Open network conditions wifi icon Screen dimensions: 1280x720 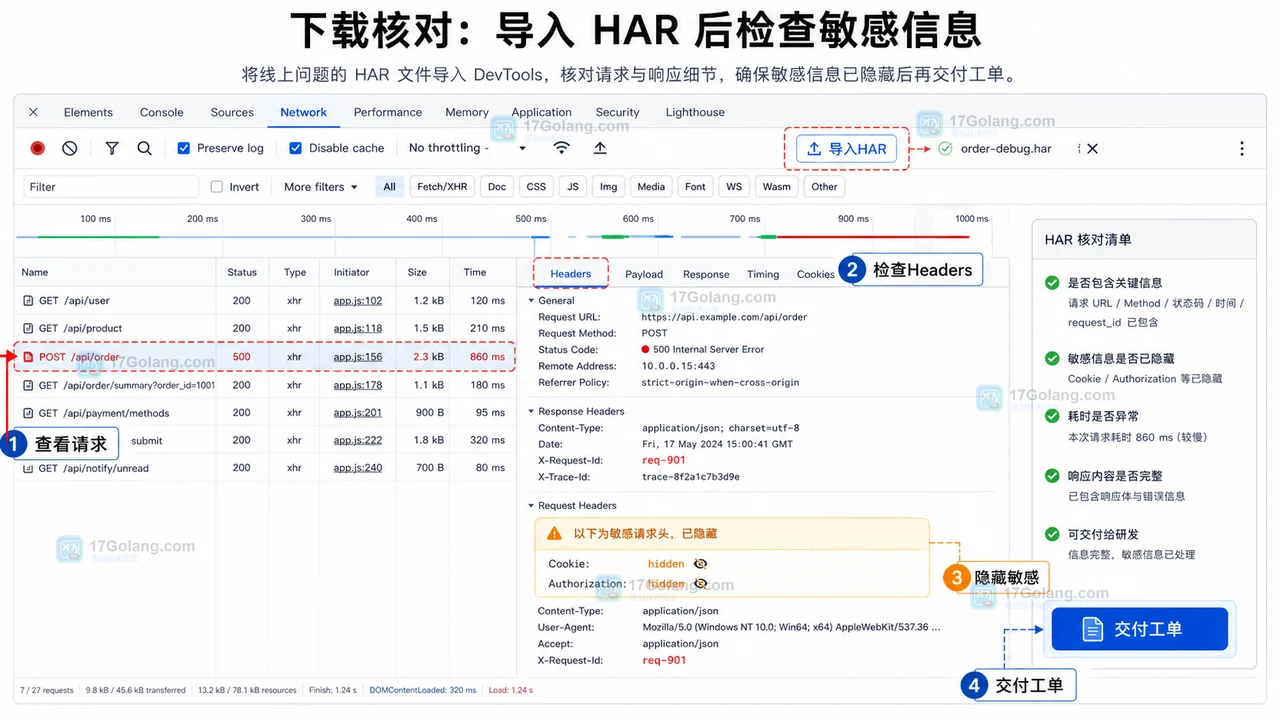(x=562, y=148)
